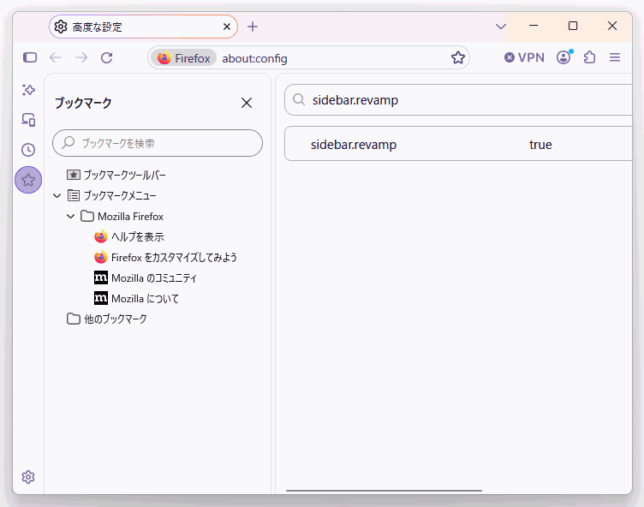Screen dimensions: 644x507
Task: Open a new tab with plus button
Action: pos(253,27)
